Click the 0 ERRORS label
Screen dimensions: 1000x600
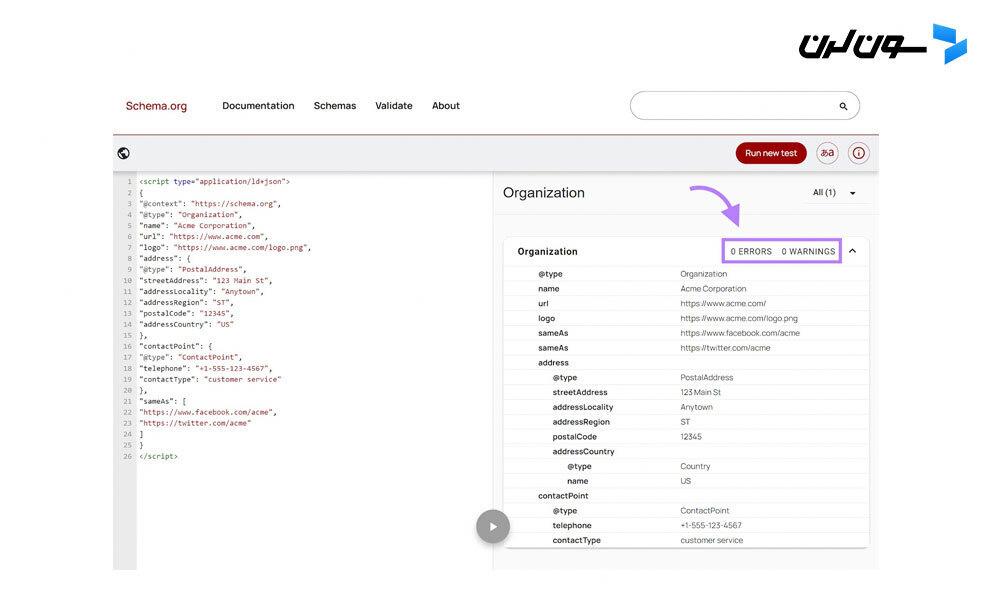point(751,251)
